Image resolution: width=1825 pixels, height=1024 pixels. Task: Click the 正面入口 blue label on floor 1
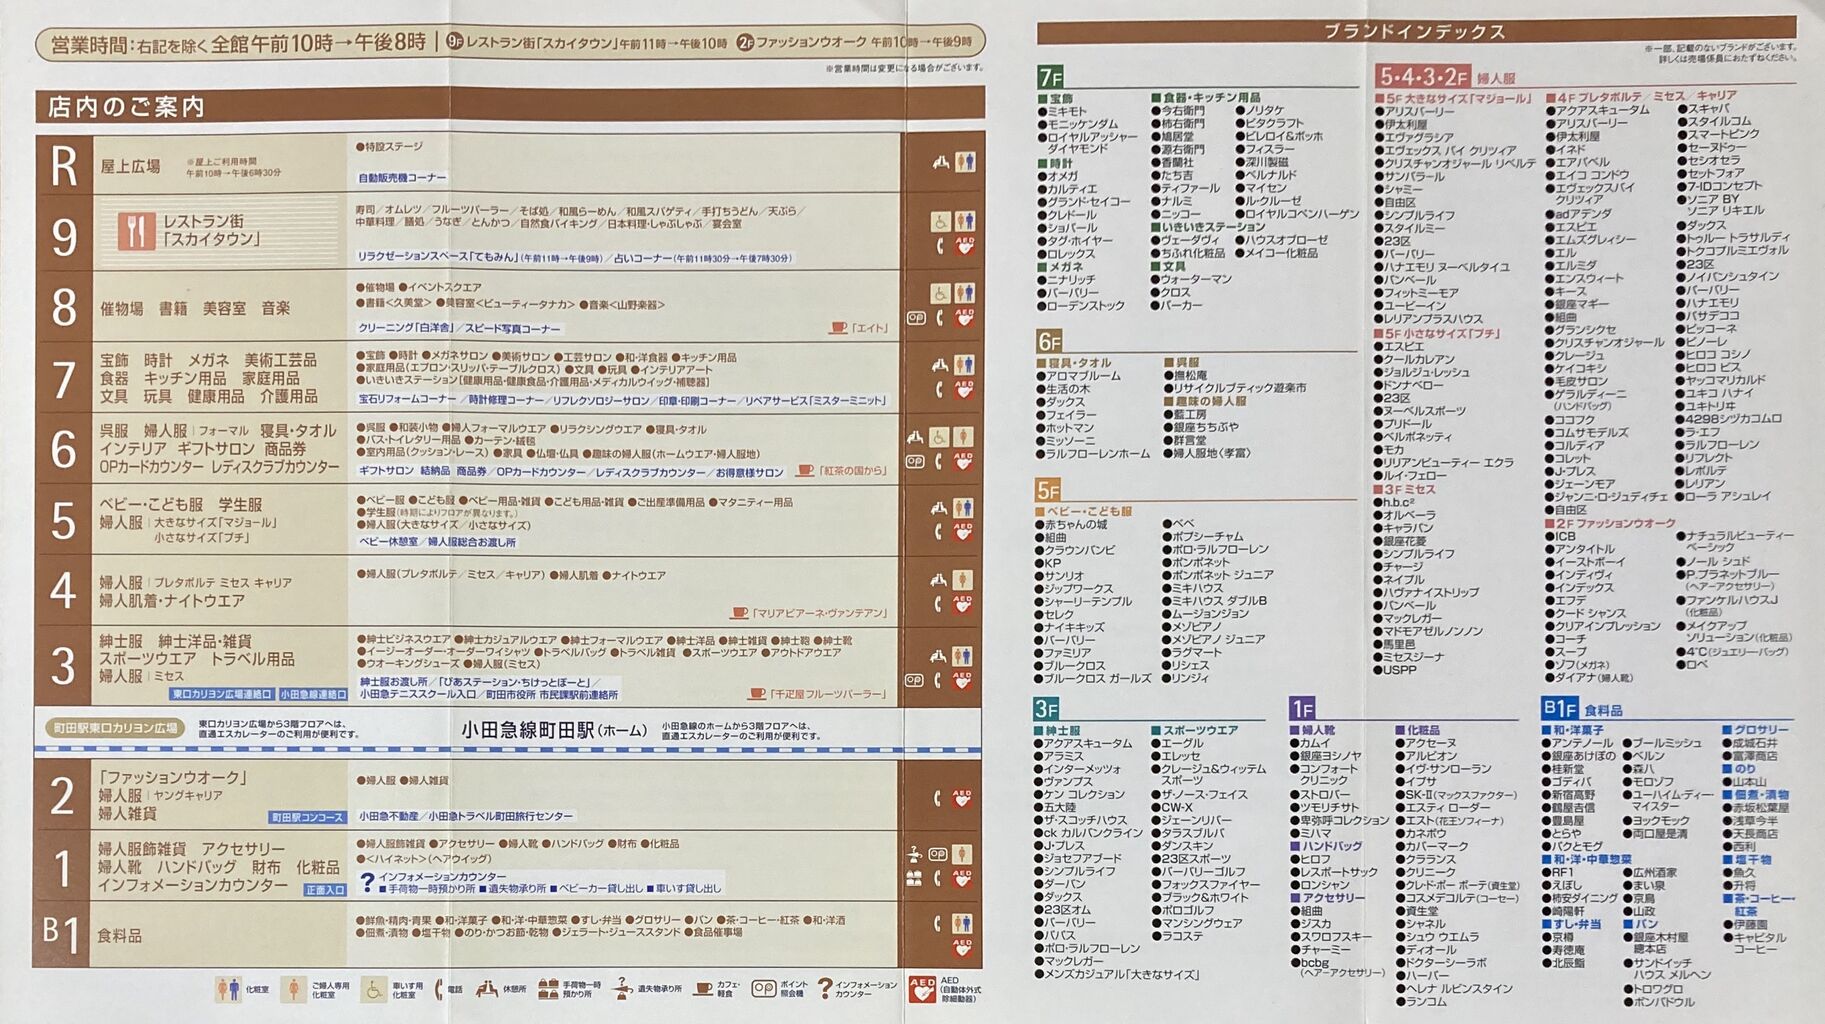point(325,889)
